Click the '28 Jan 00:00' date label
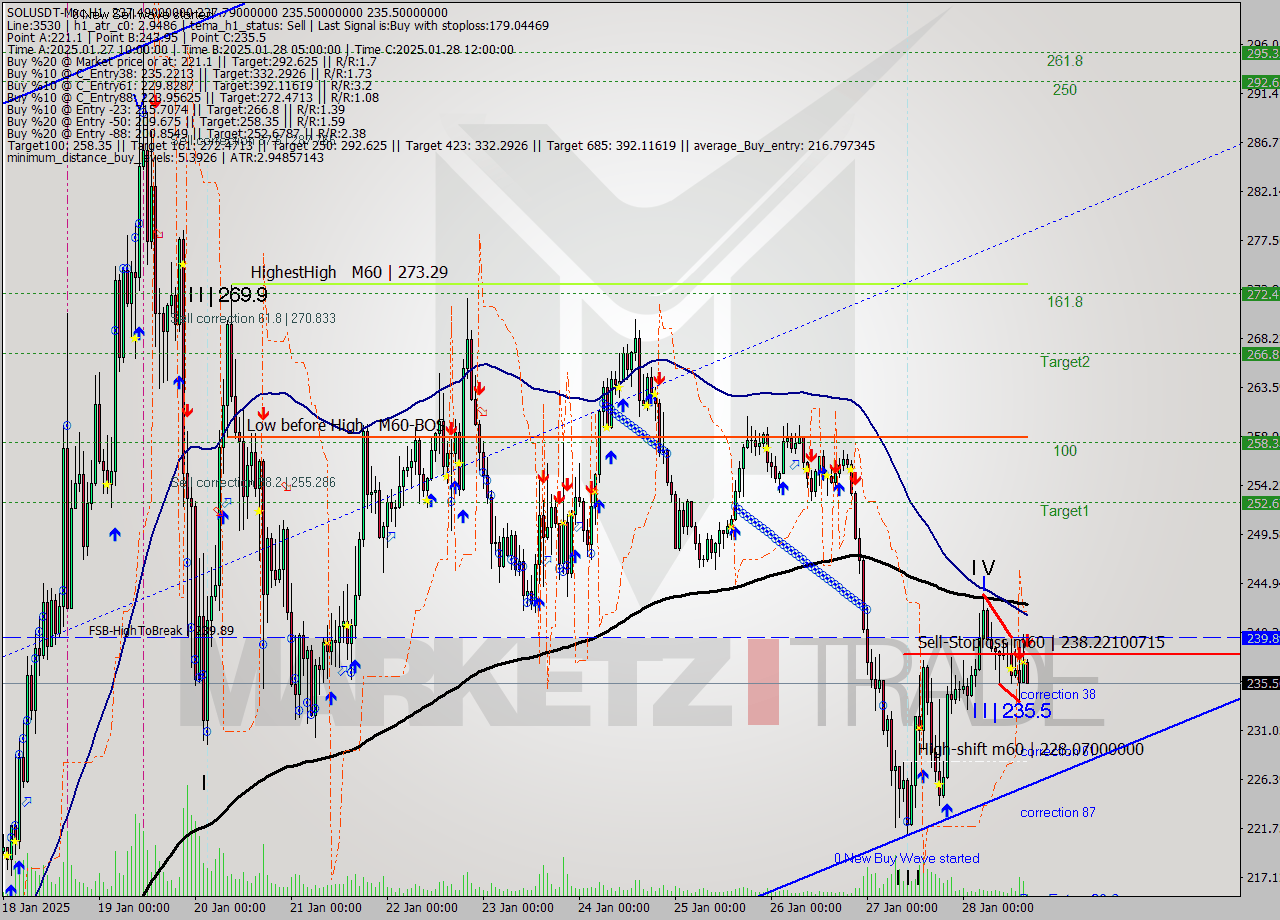This screenshot has height=920, width=1280. click(x=998, y=908)
